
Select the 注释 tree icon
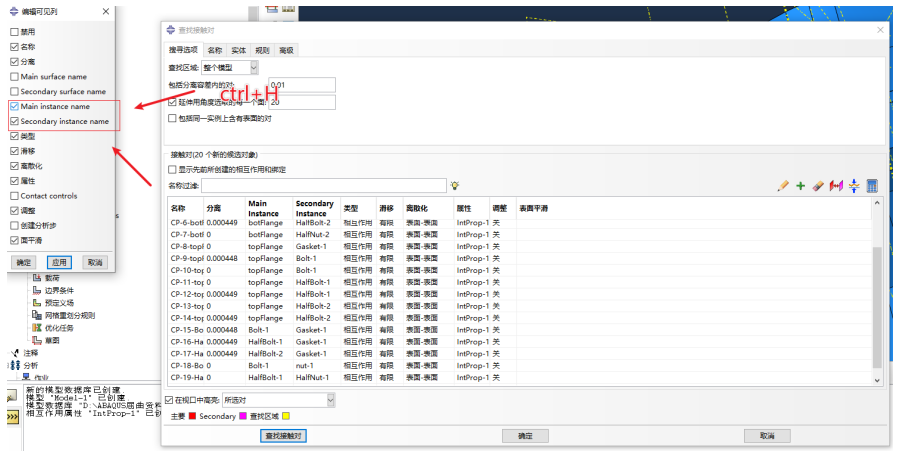(x=15, y=353)
